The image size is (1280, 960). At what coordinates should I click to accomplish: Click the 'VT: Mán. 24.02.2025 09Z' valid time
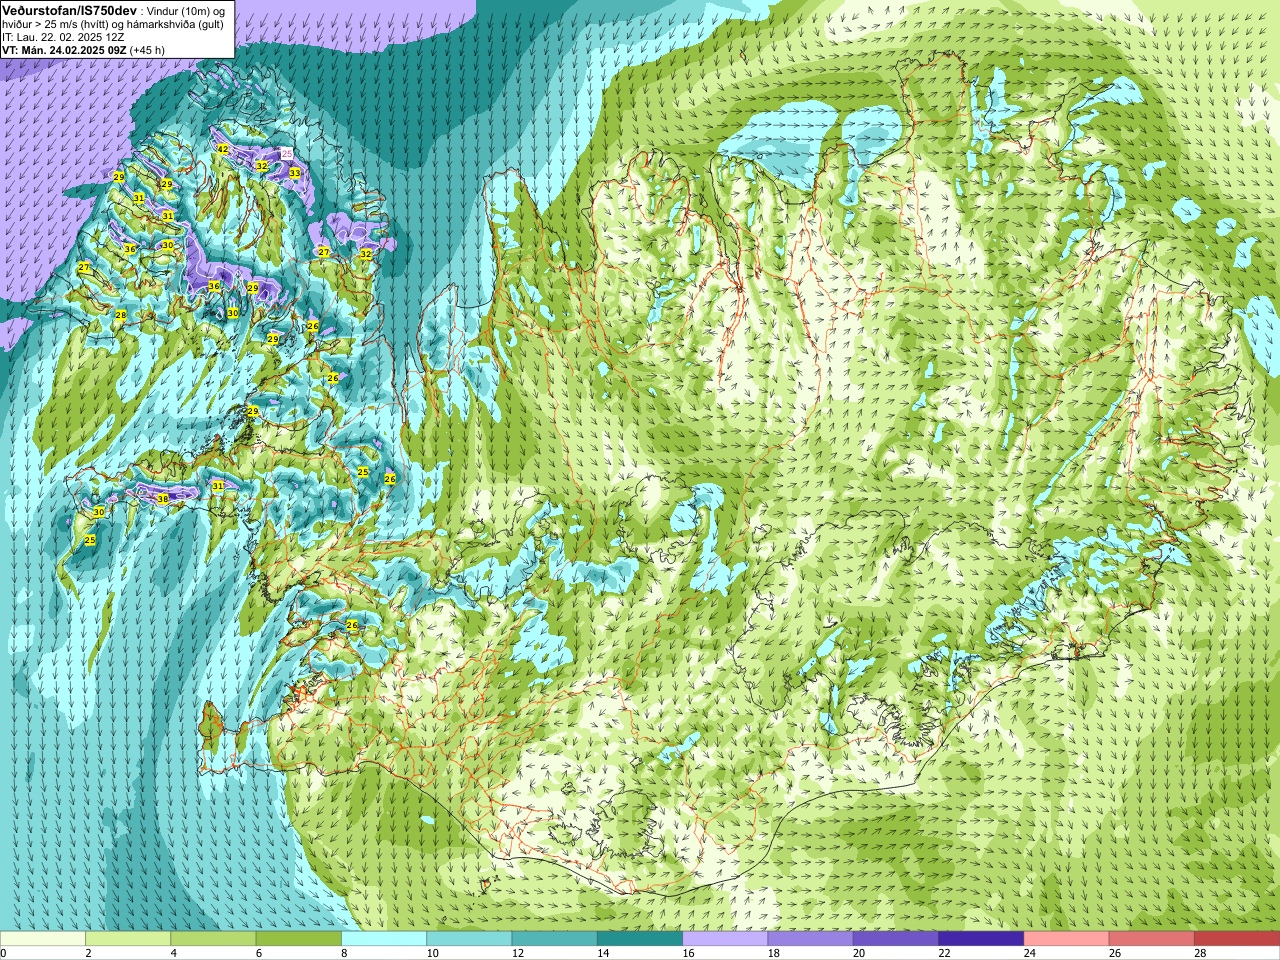[64, 50]
